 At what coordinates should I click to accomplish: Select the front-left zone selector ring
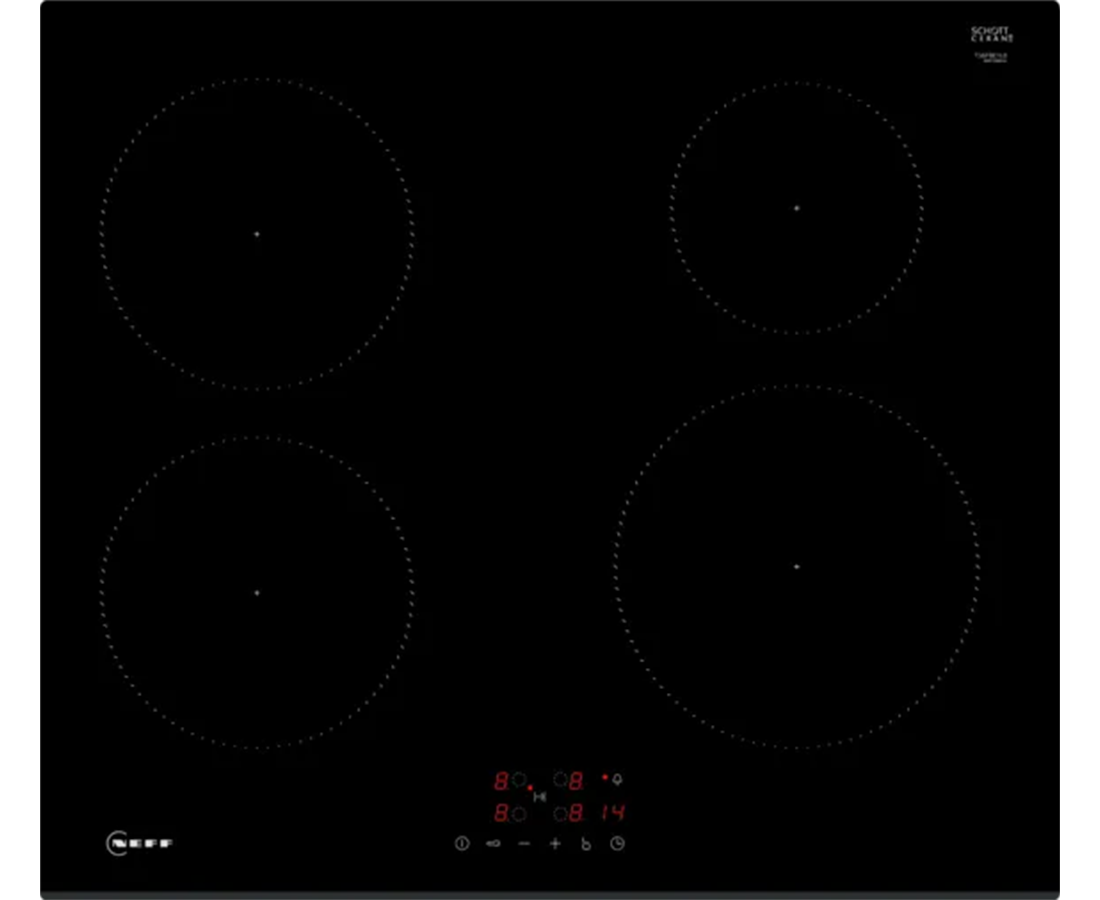click(518, 812)
